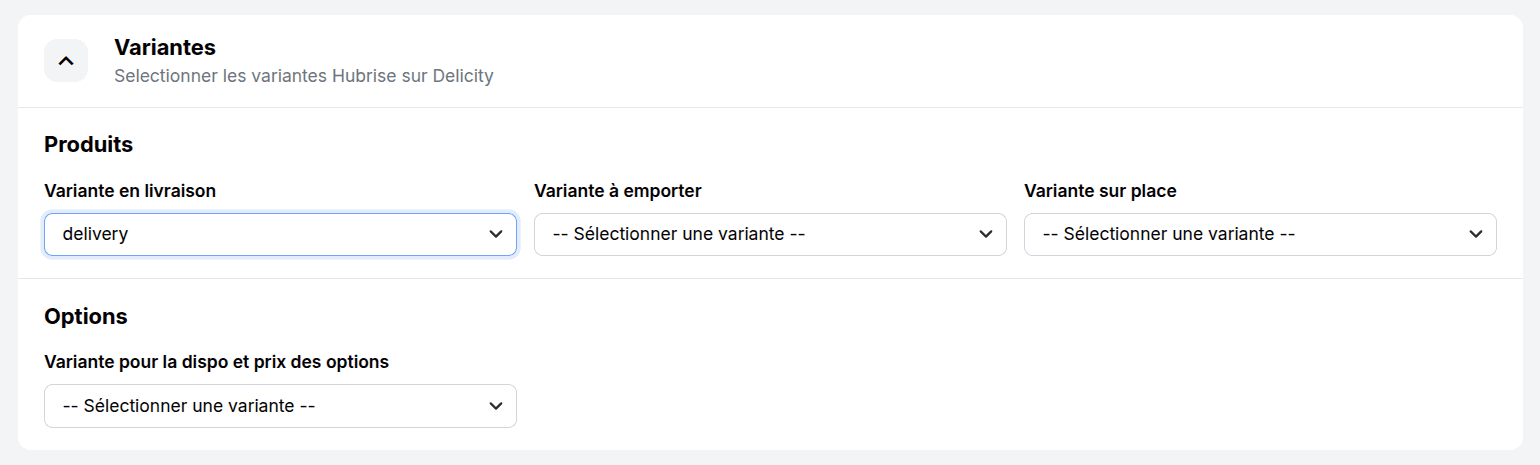Click the arrow icon in the Variante sur place select
Viewport: 1540px width, 465px height.
pyautogui.click(x=1475, y=234)
